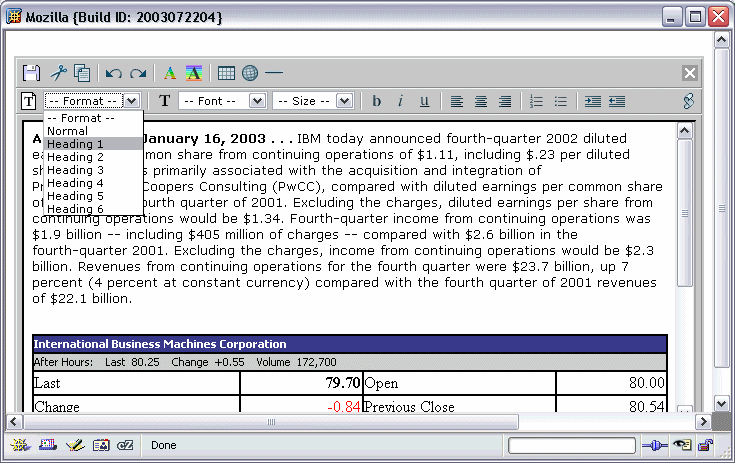This screenshot has height=463, width=735.
Task: Create a numbered list
Action: point(536,101)
